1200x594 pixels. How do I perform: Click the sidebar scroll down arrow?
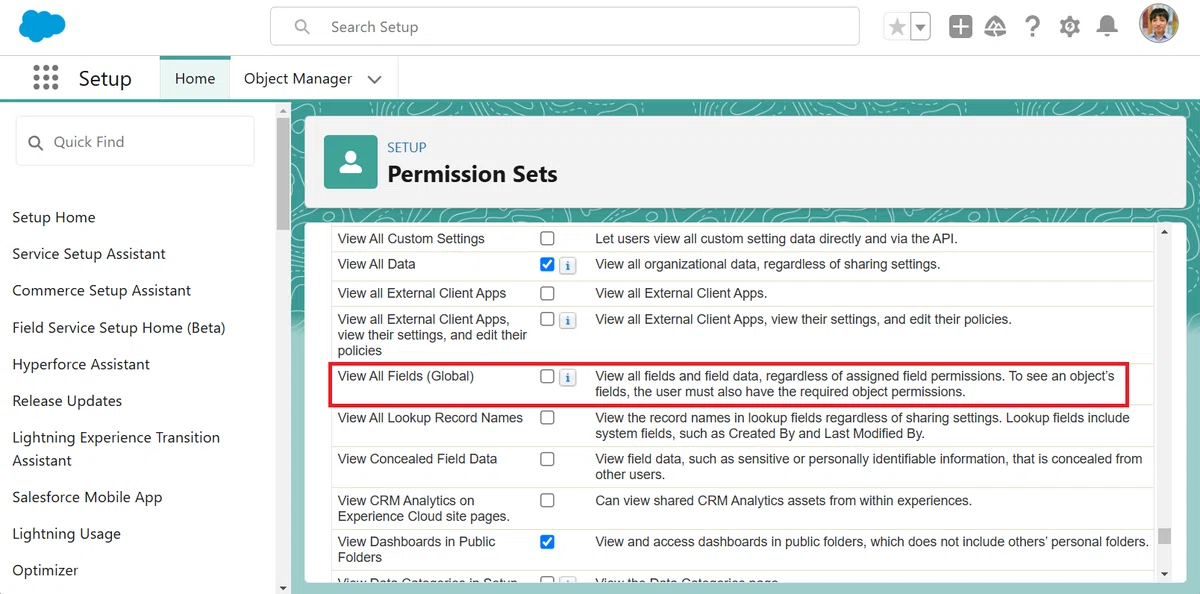click(x=283, y=587)
